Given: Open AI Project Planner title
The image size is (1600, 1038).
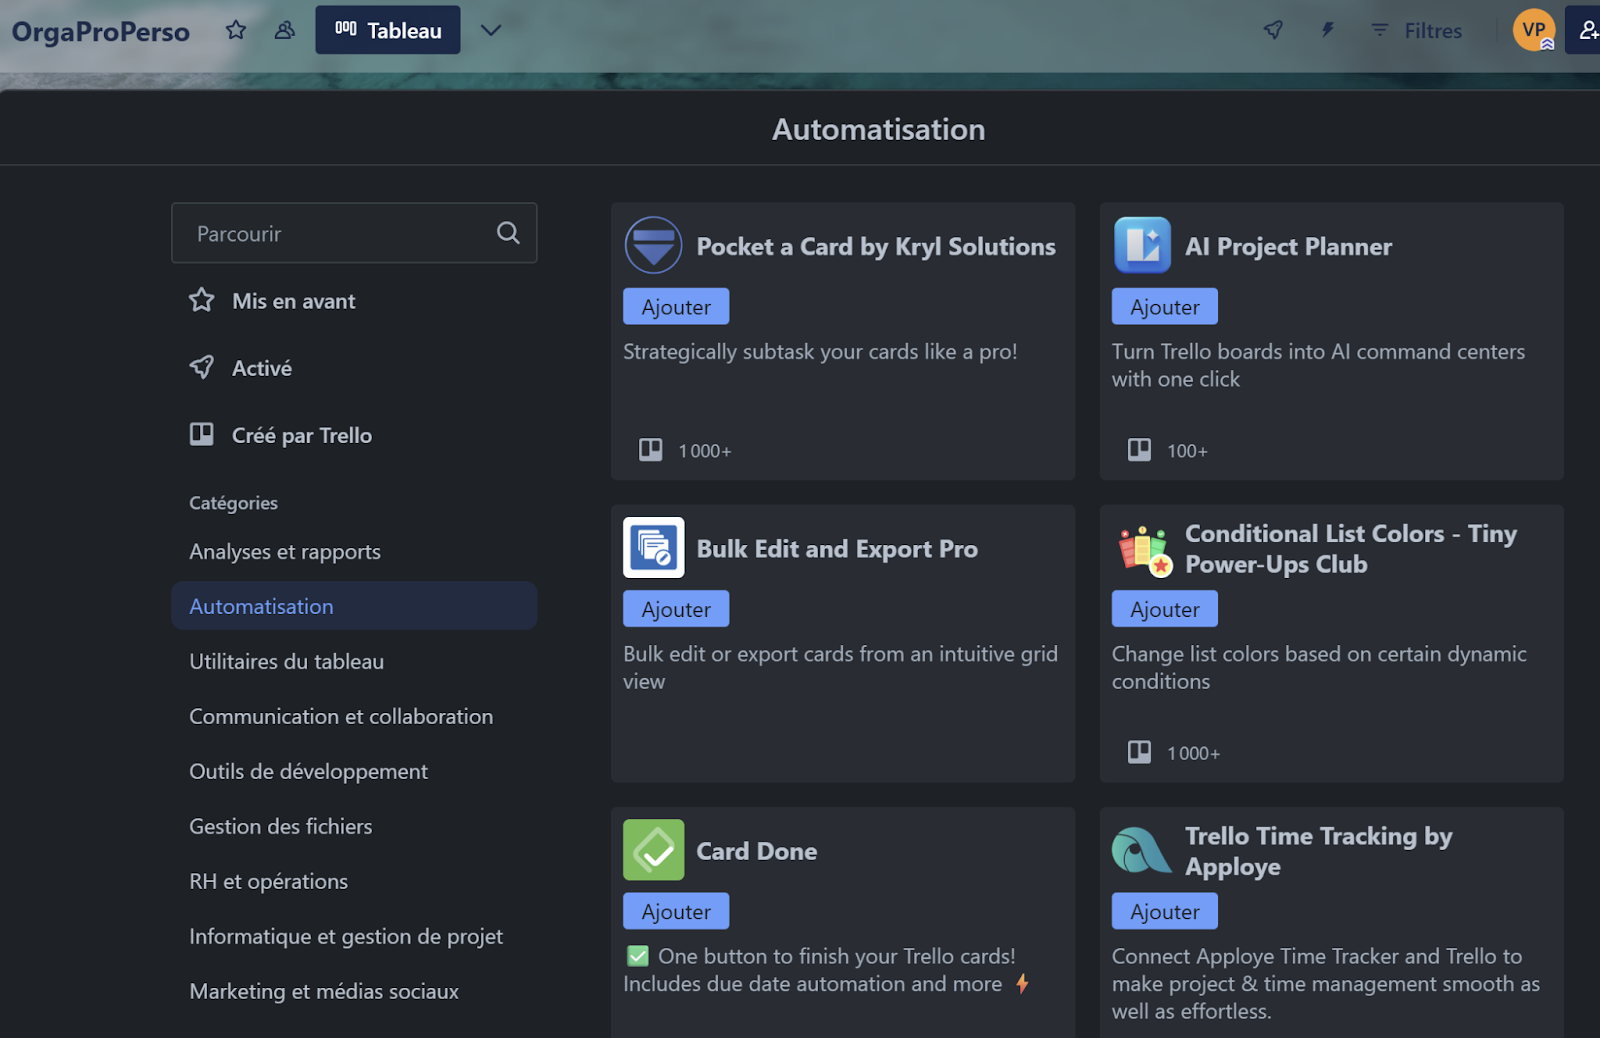Looking at the screenshot, I should coord(1288,247).
